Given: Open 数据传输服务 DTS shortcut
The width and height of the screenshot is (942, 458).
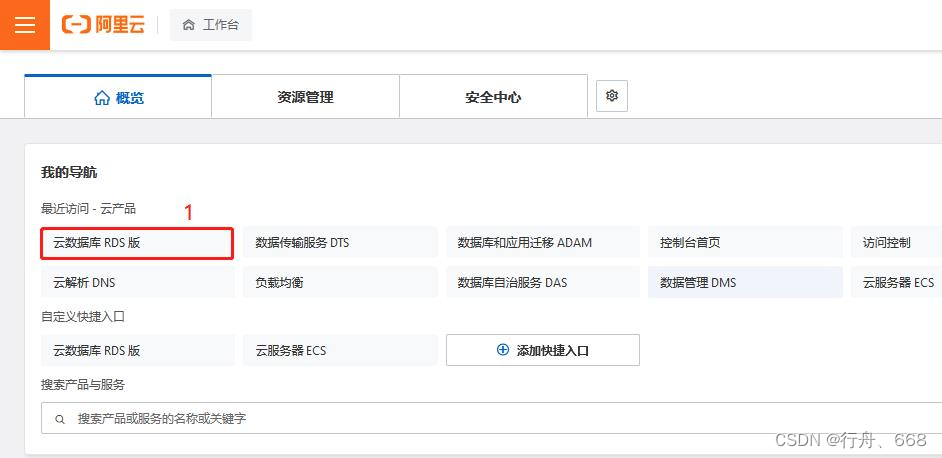Looking at the screenshot, I should click(340, 243).
